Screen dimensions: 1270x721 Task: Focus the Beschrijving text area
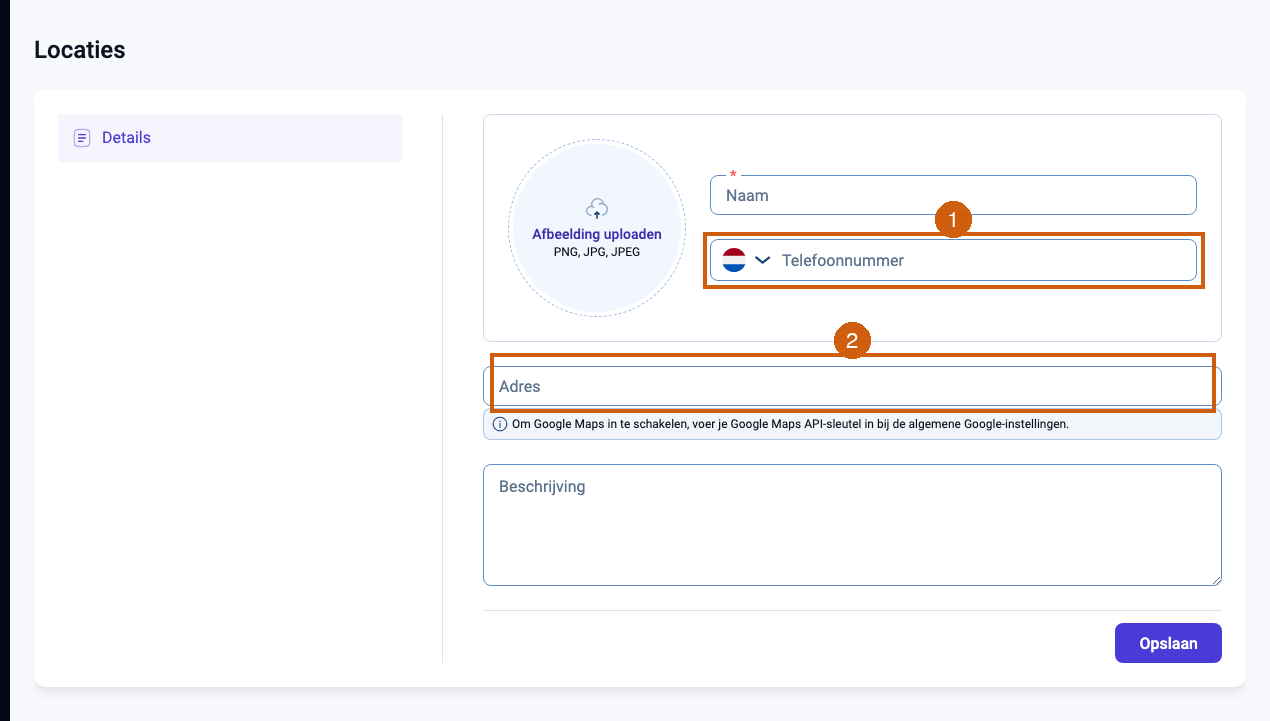(852, 525)
